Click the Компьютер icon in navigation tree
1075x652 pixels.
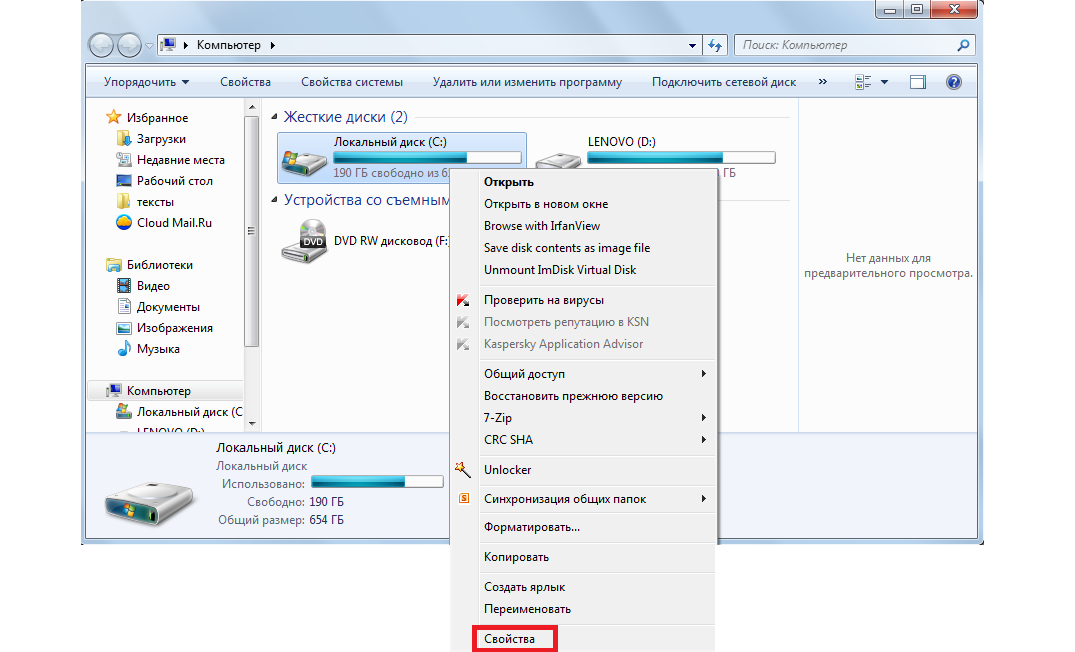[114, 391]
